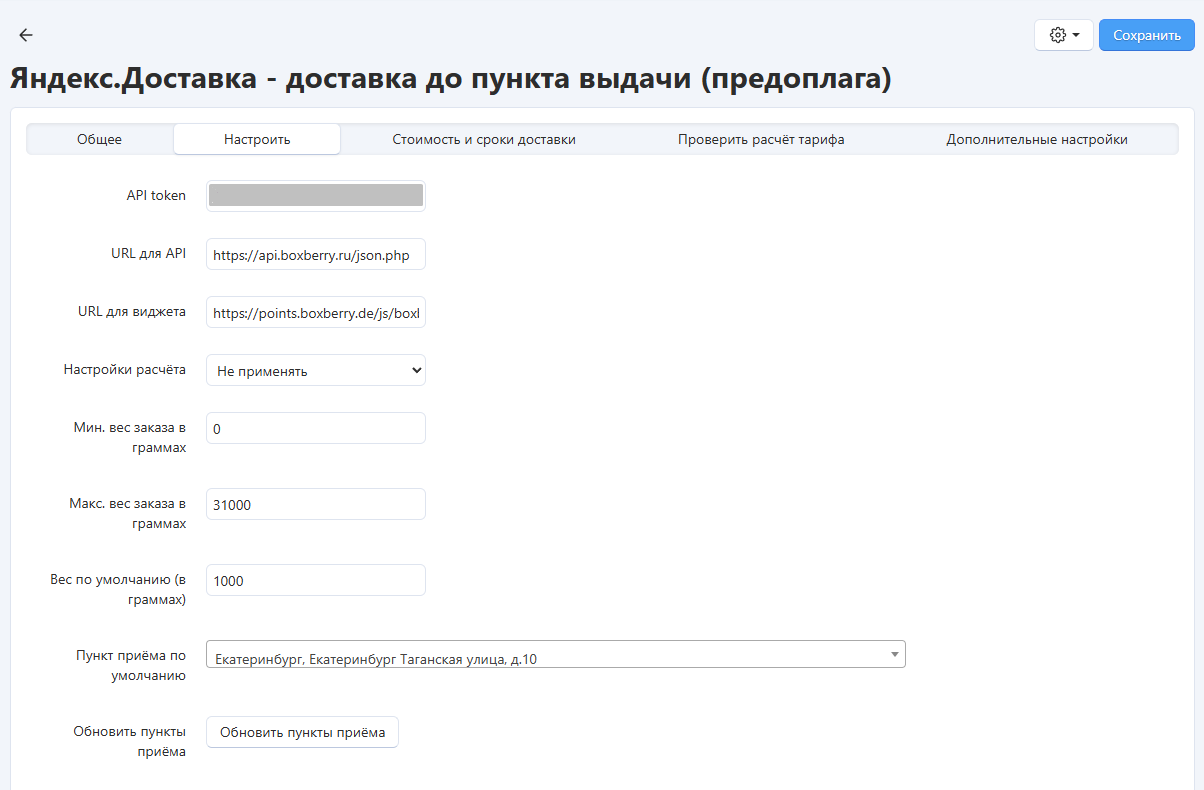1204x790 pixels.
Task: Click the Макс. вес заказа field with 31000
Action: [316, 504]
